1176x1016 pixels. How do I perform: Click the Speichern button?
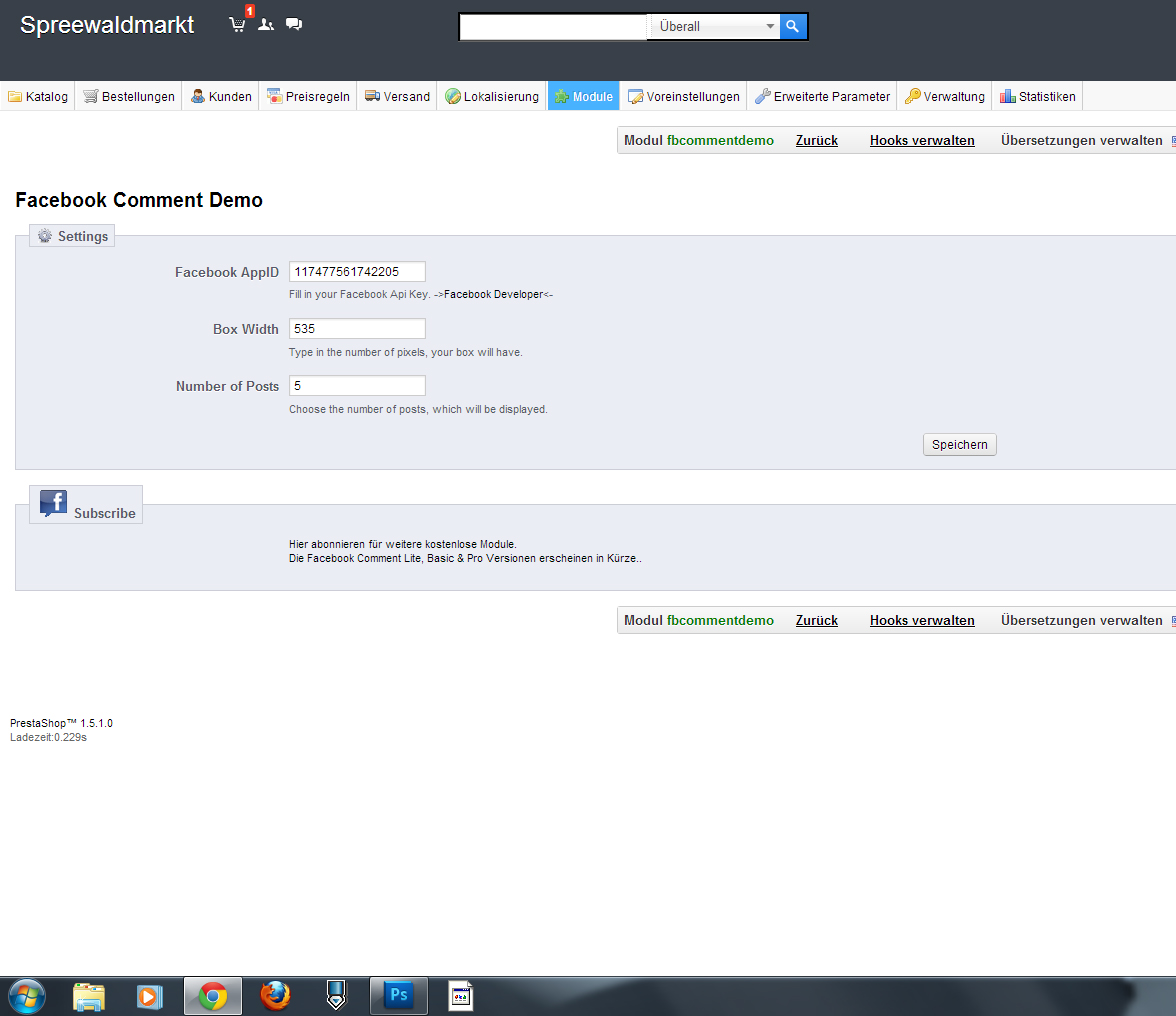[959, 445]
